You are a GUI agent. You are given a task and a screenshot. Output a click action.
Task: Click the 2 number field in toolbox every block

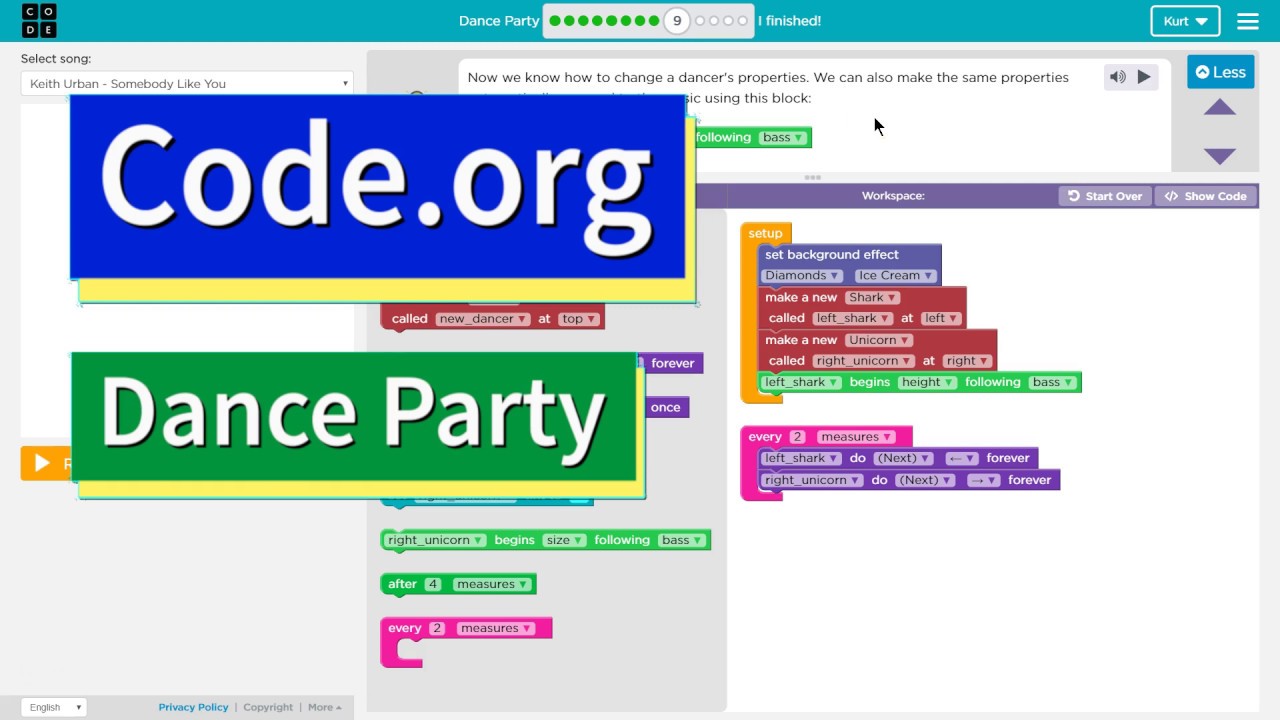pos(437,628)
